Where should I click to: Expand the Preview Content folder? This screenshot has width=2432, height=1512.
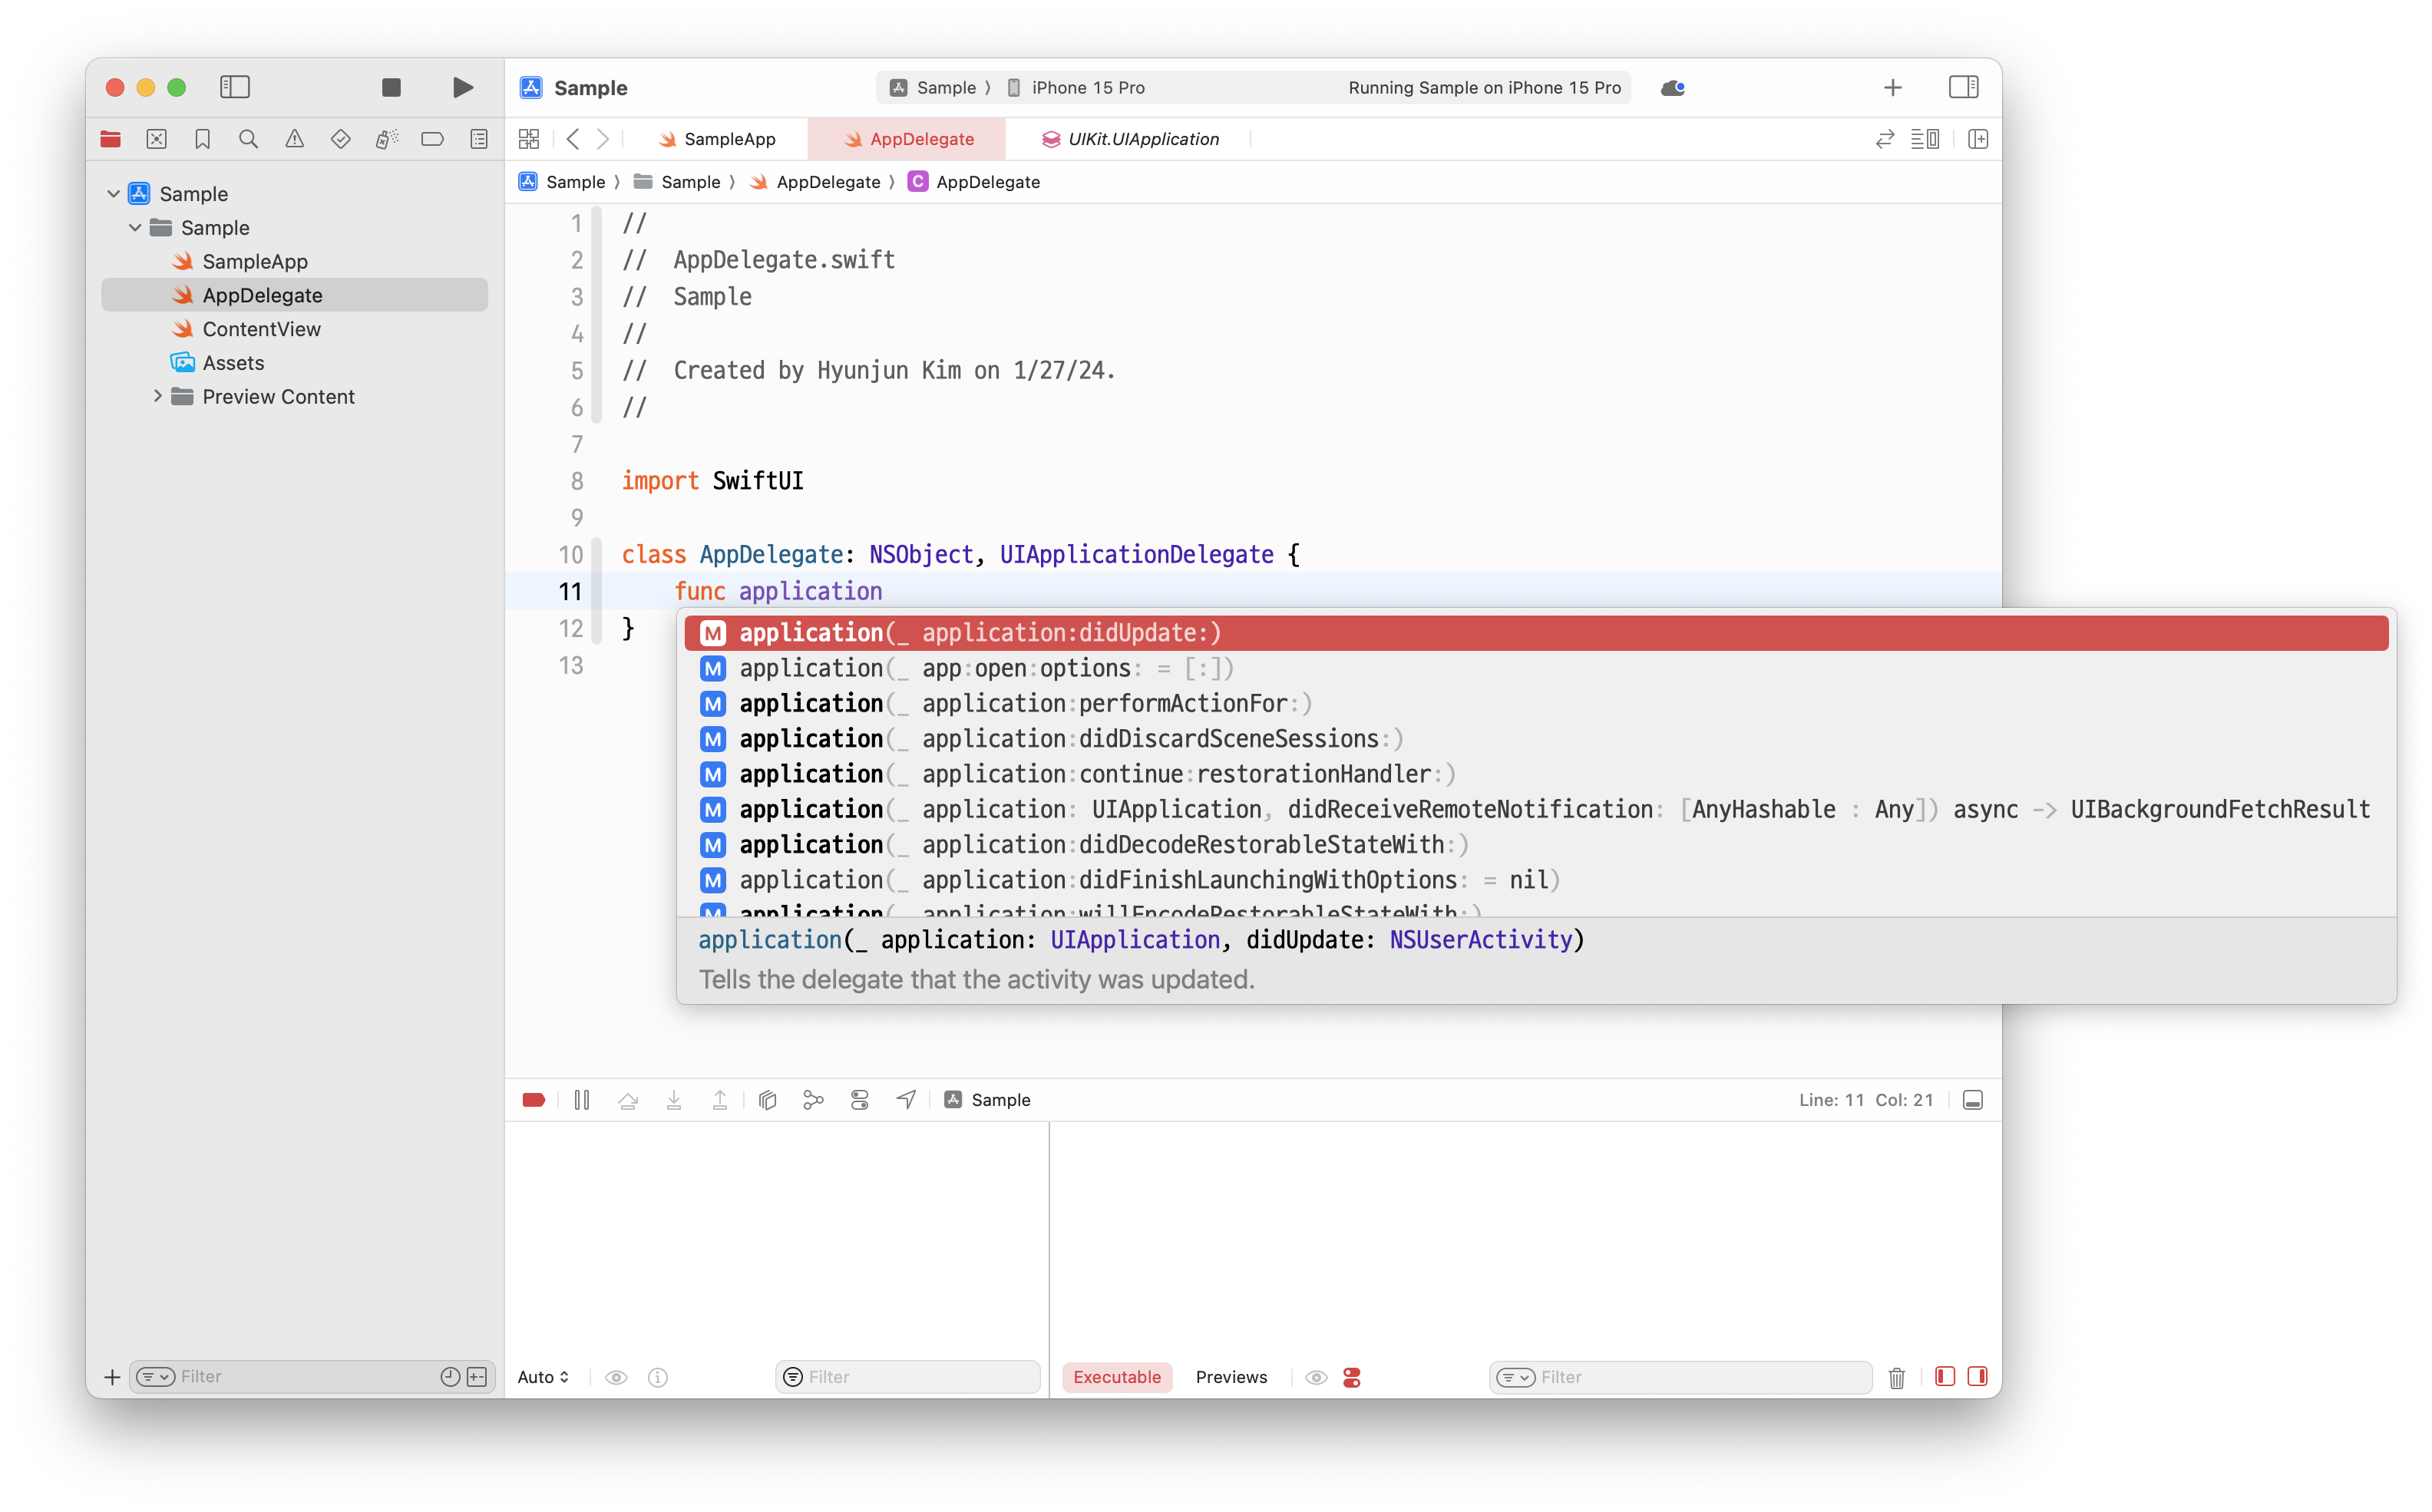tap(157, 397)
